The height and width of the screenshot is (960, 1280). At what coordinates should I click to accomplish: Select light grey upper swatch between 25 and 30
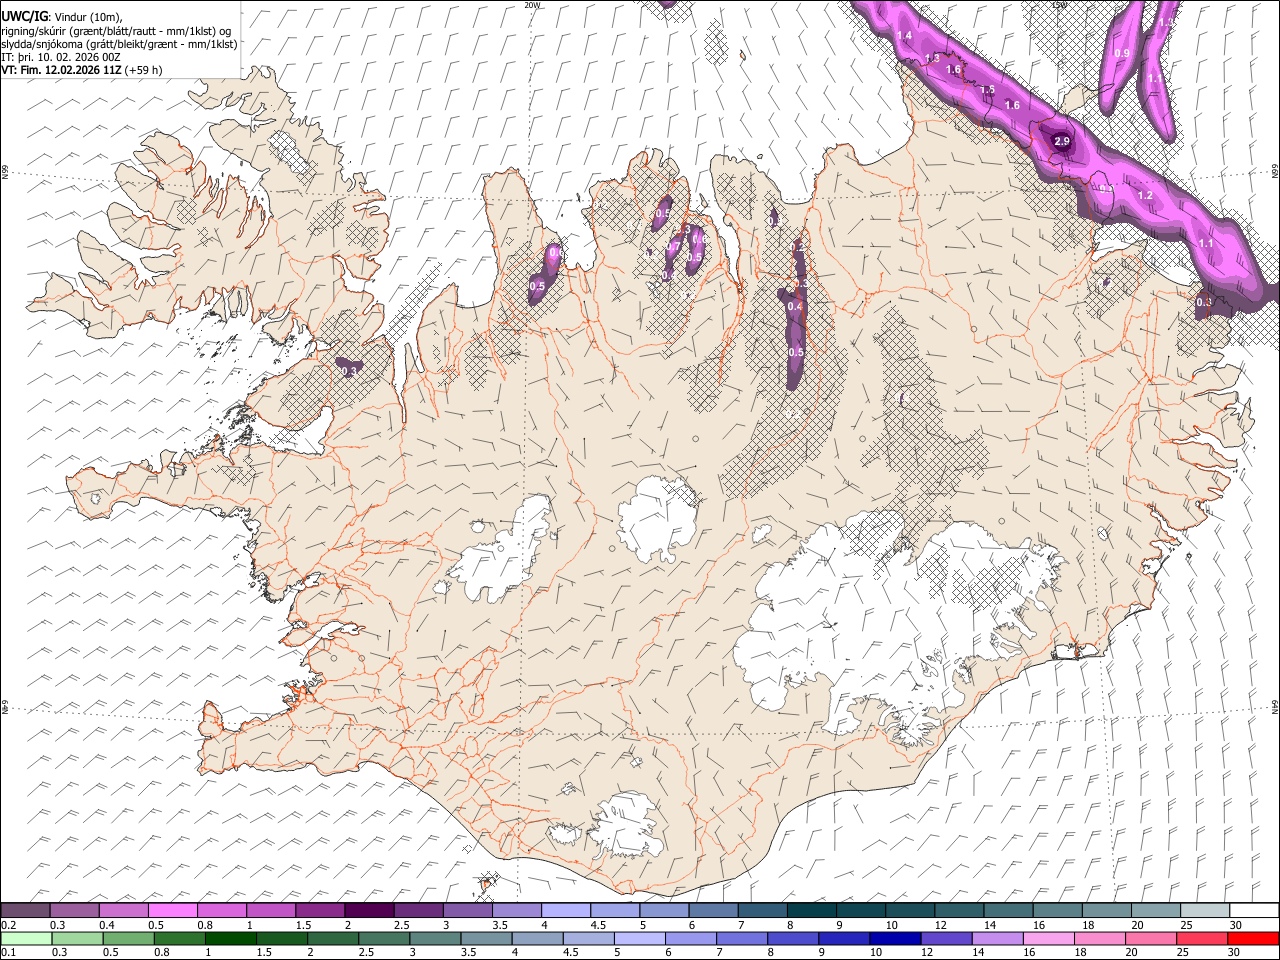[x=1205, y=910]
